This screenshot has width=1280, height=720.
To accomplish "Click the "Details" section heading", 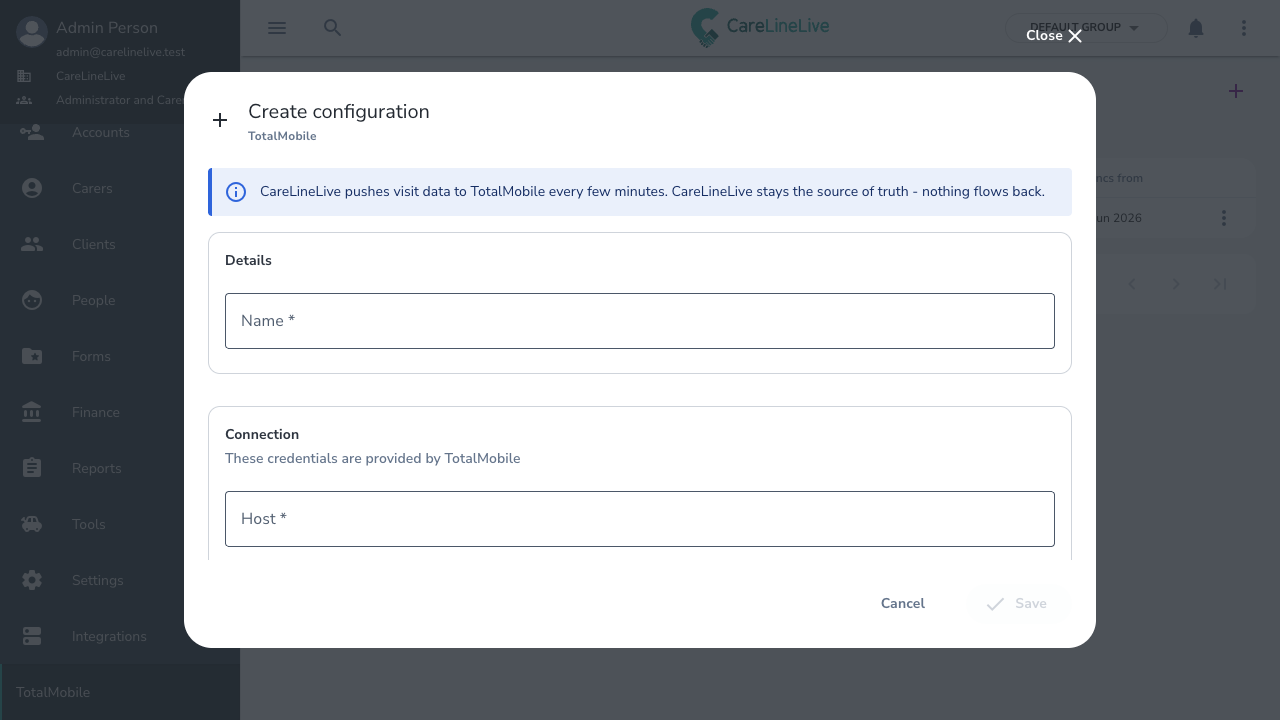I will (248, 260).
